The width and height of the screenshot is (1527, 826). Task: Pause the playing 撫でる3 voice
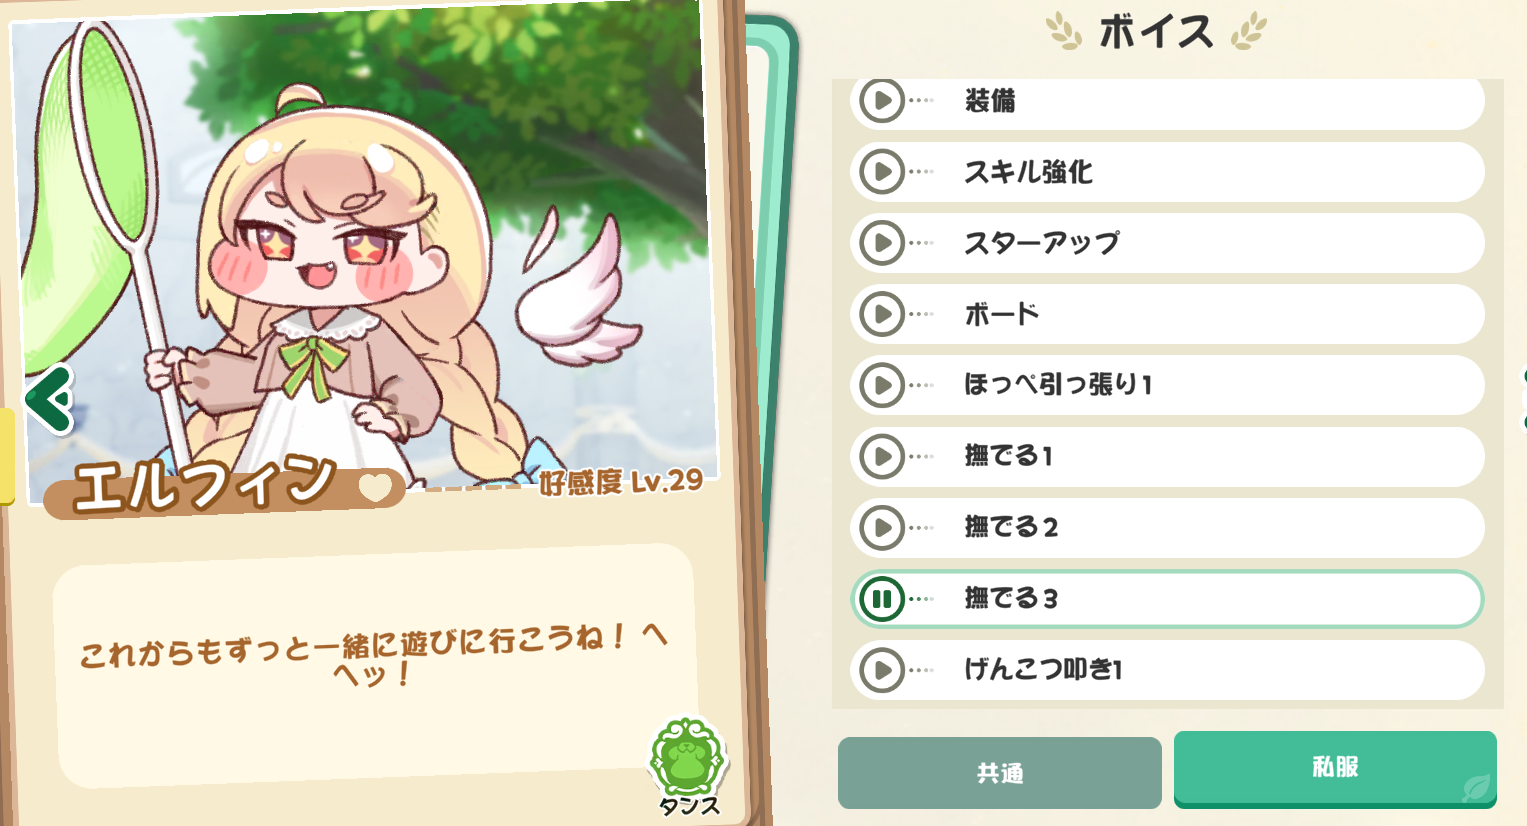(x=882, y=599)
